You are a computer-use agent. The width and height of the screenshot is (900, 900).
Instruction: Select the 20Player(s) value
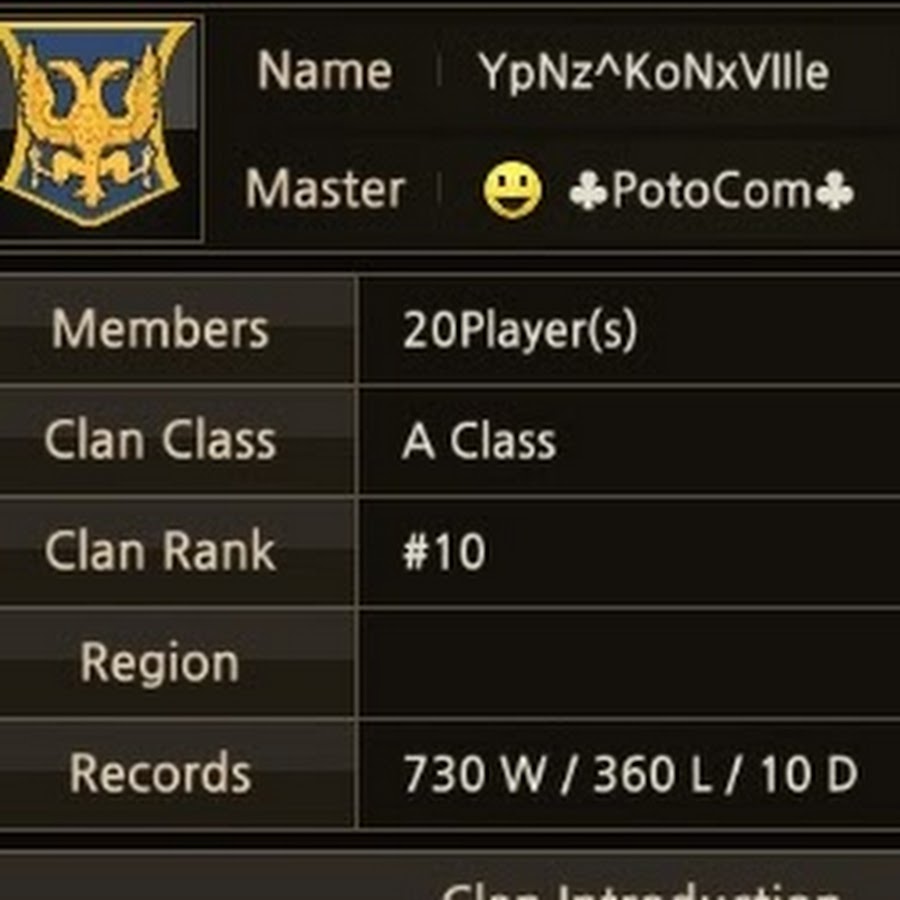(520, 331)
